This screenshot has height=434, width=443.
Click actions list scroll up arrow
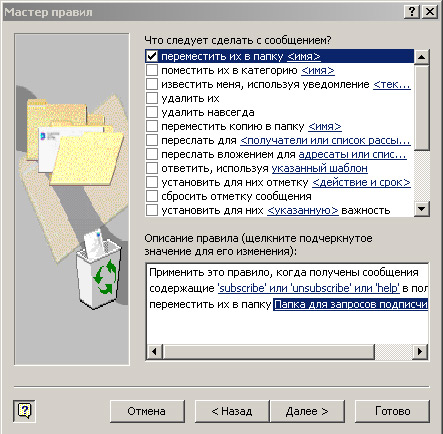tap(422, 57)
